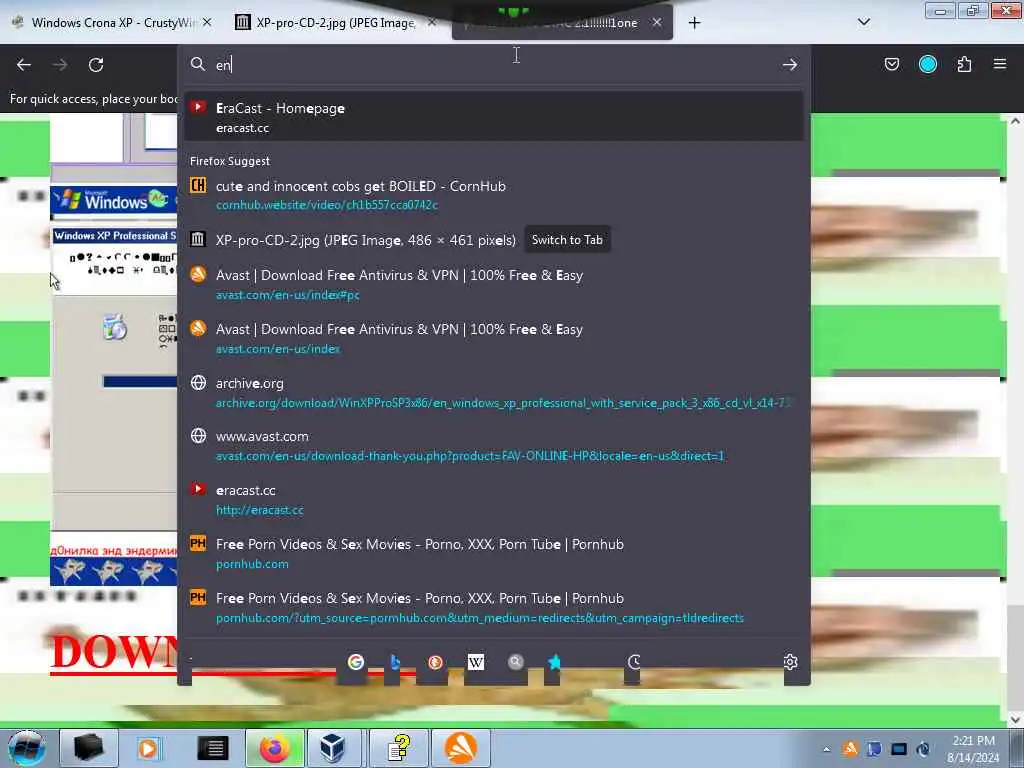This screenshot has width=1024, height=768.
Task: Search history using the clock icon
Action: click(633, 662)
